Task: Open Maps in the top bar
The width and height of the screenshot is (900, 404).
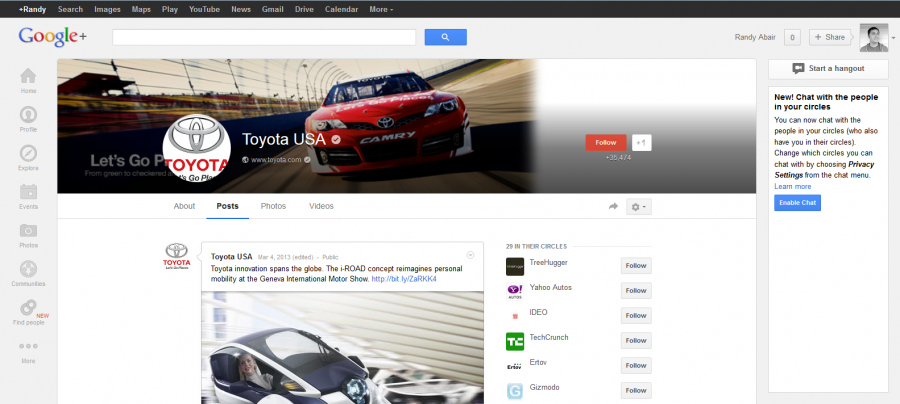Action: coord(141,9)
